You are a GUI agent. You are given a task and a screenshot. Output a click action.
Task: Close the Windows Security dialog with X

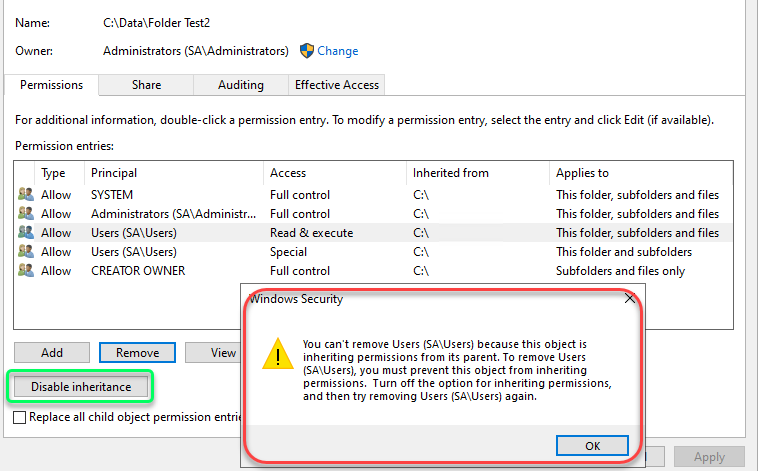coord(629,298)
